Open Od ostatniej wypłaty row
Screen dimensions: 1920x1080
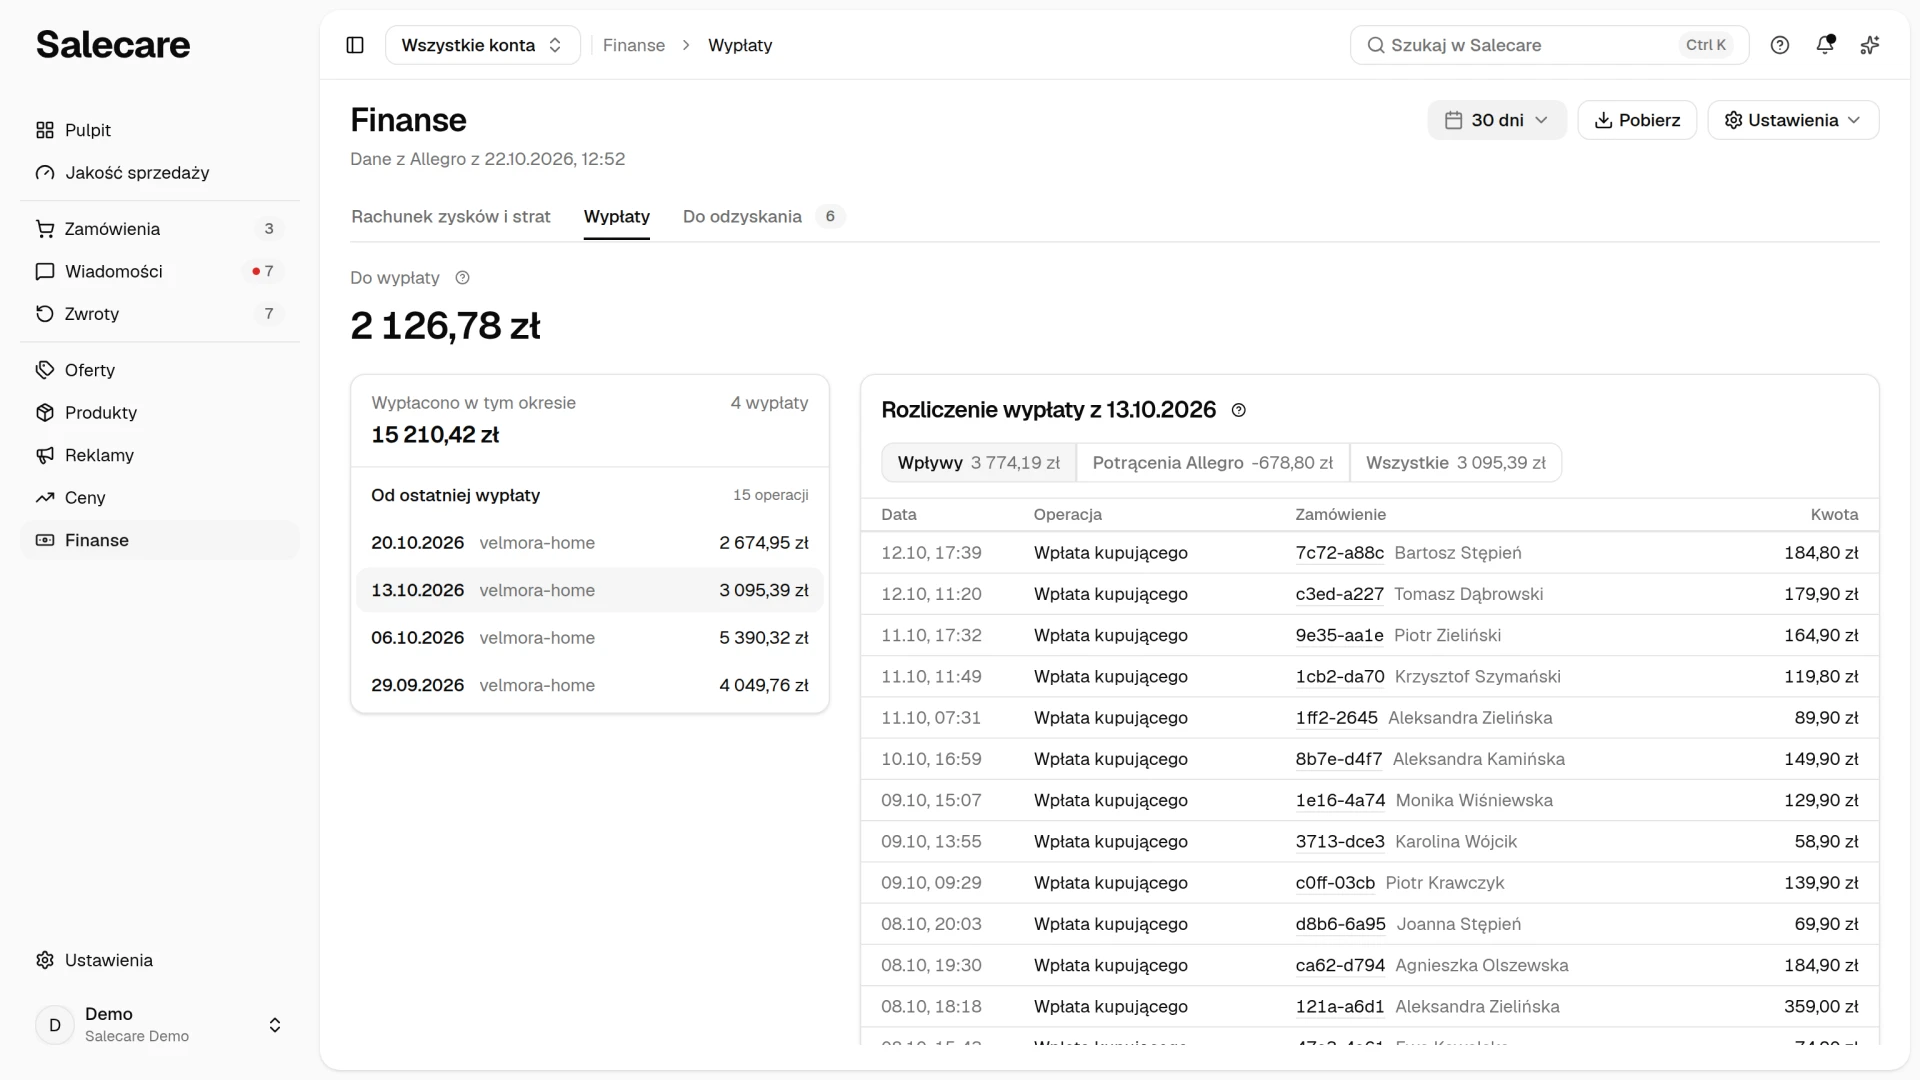pyautogui.click(x=590, y=495)
